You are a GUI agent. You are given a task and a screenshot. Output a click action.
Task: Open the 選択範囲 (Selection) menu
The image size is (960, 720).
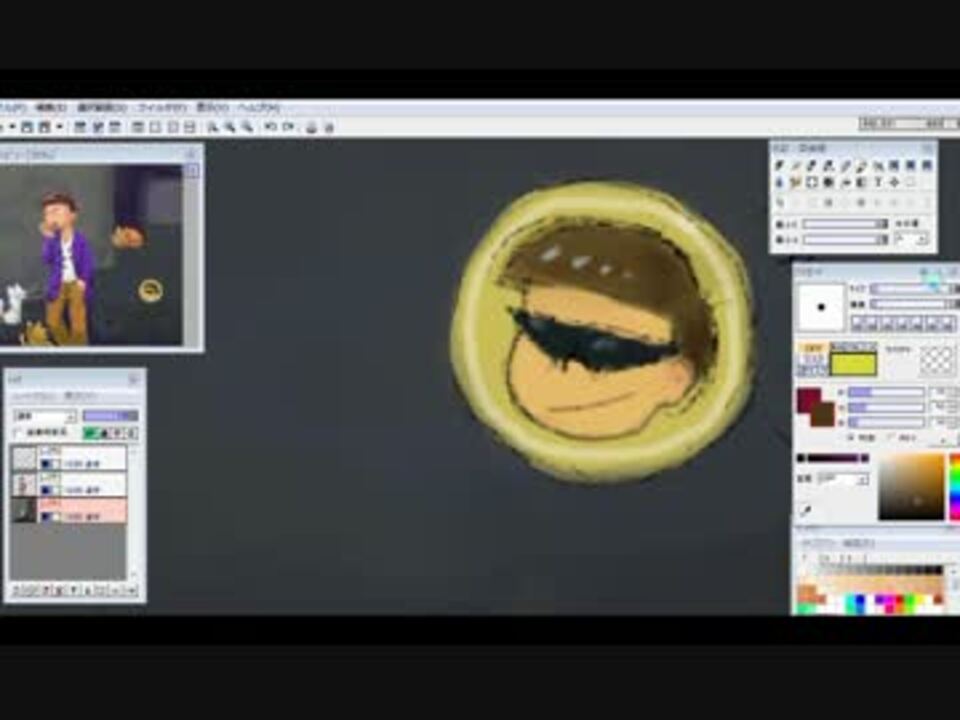tap(101, 108)
